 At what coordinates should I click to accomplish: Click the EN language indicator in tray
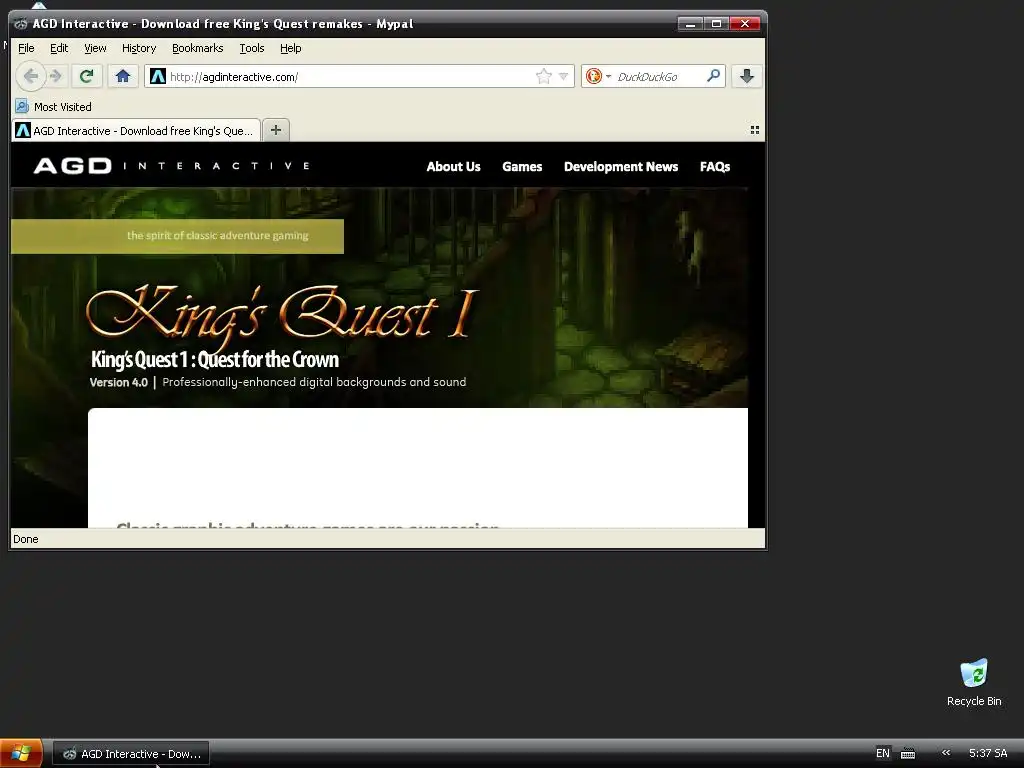click(882, 753)
